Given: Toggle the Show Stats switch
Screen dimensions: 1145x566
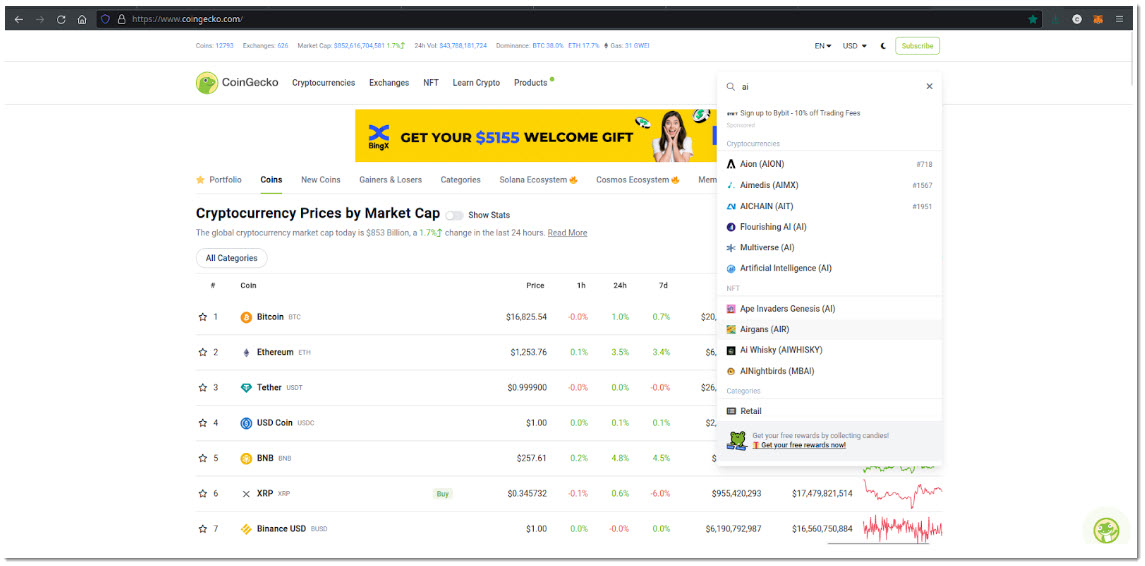Looking at the screenshot, I should [x=454, y=215].
